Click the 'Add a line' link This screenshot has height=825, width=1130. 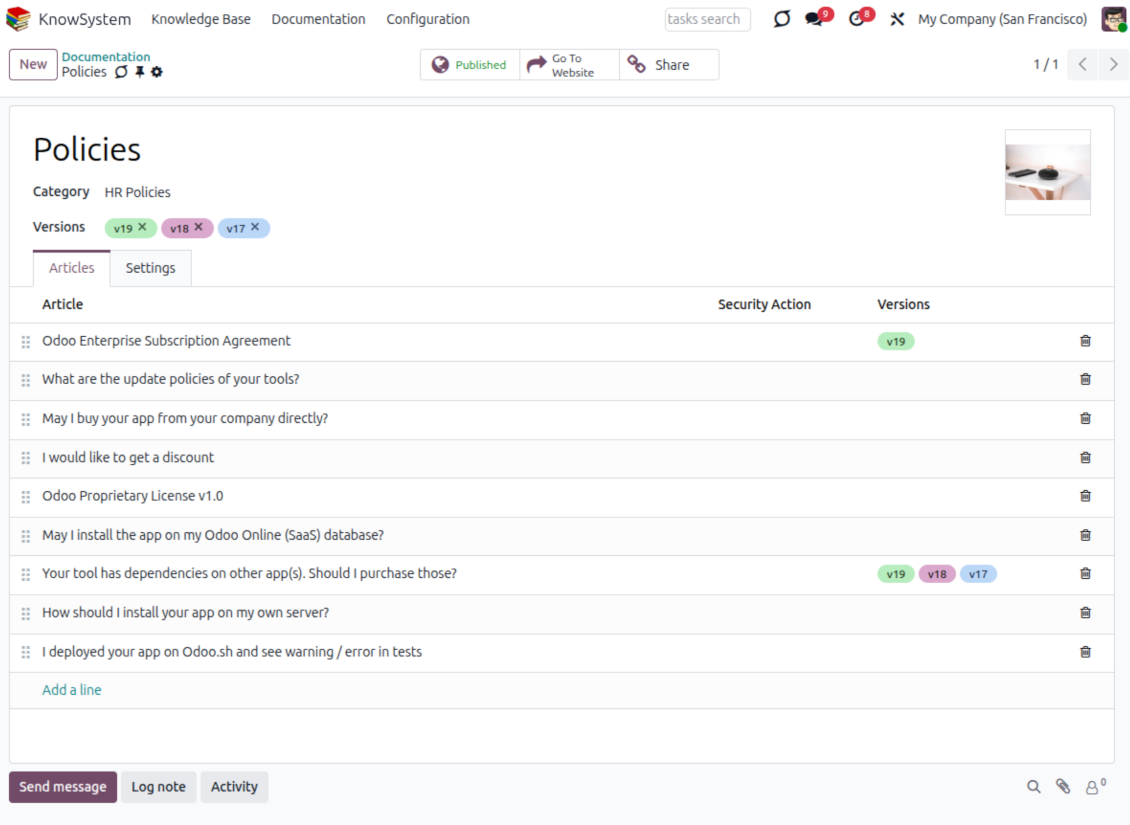[x=72, y=690]
